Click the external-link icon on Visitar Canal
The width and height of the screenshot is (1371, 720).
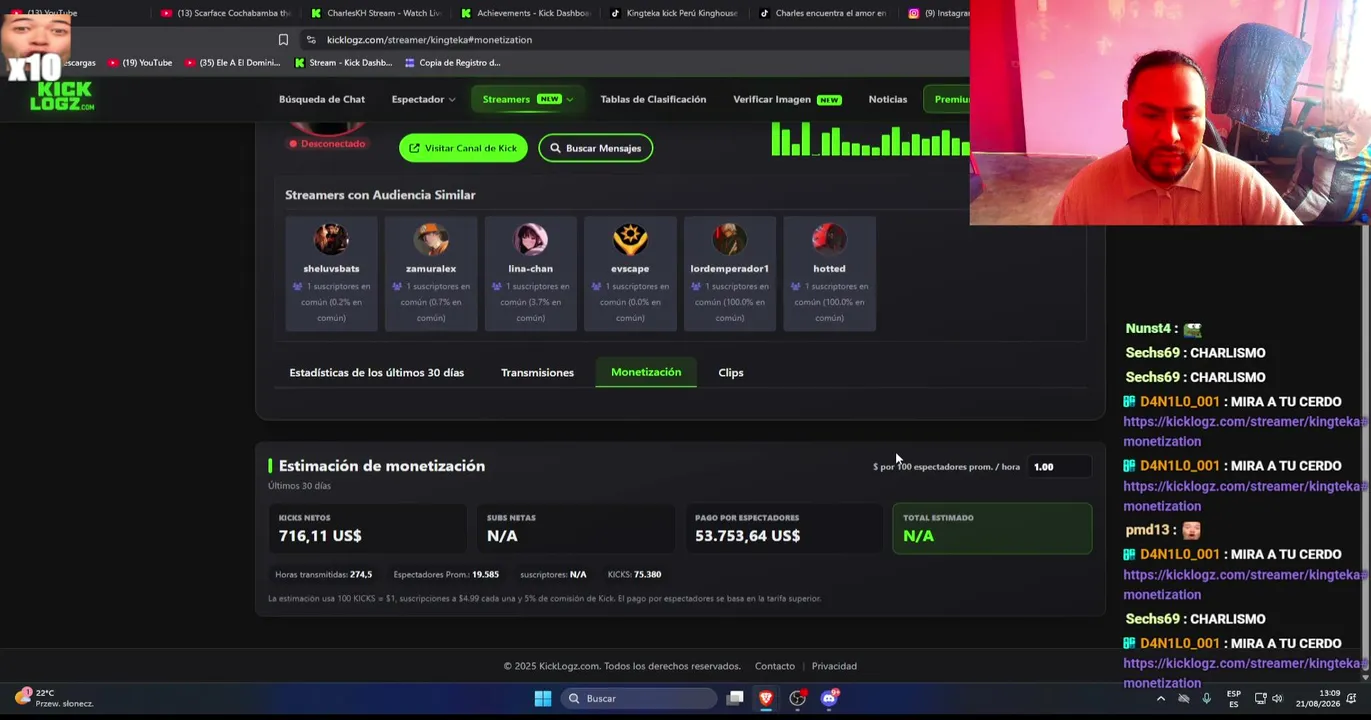pyautogui.click(x=414, y=148)
